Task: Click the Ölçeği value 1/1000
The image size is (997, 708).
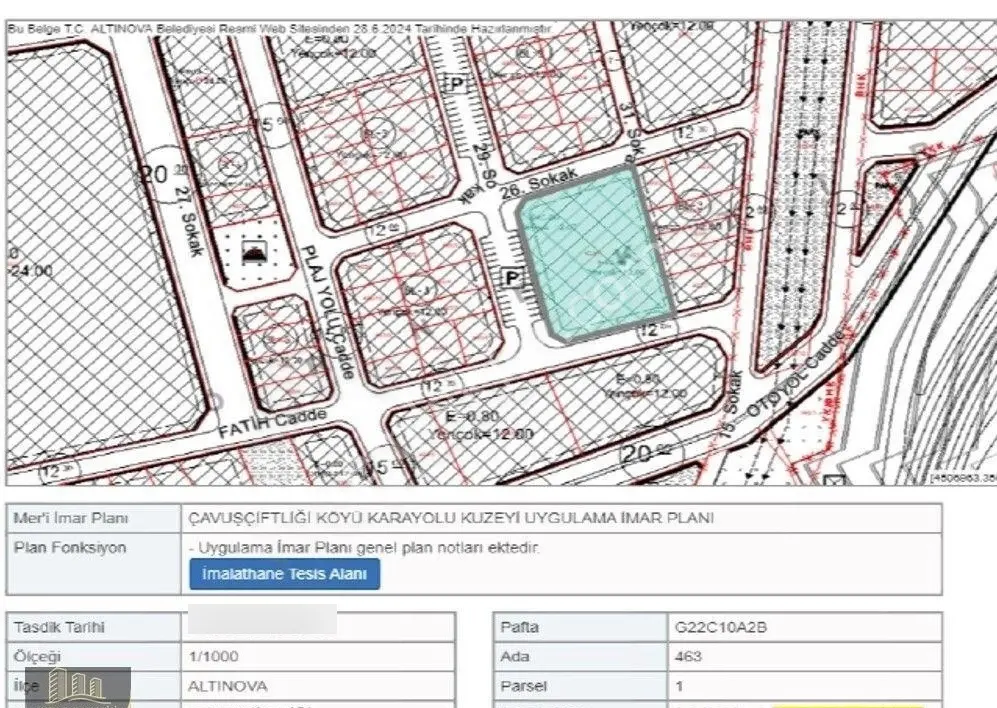Action: 214,656
